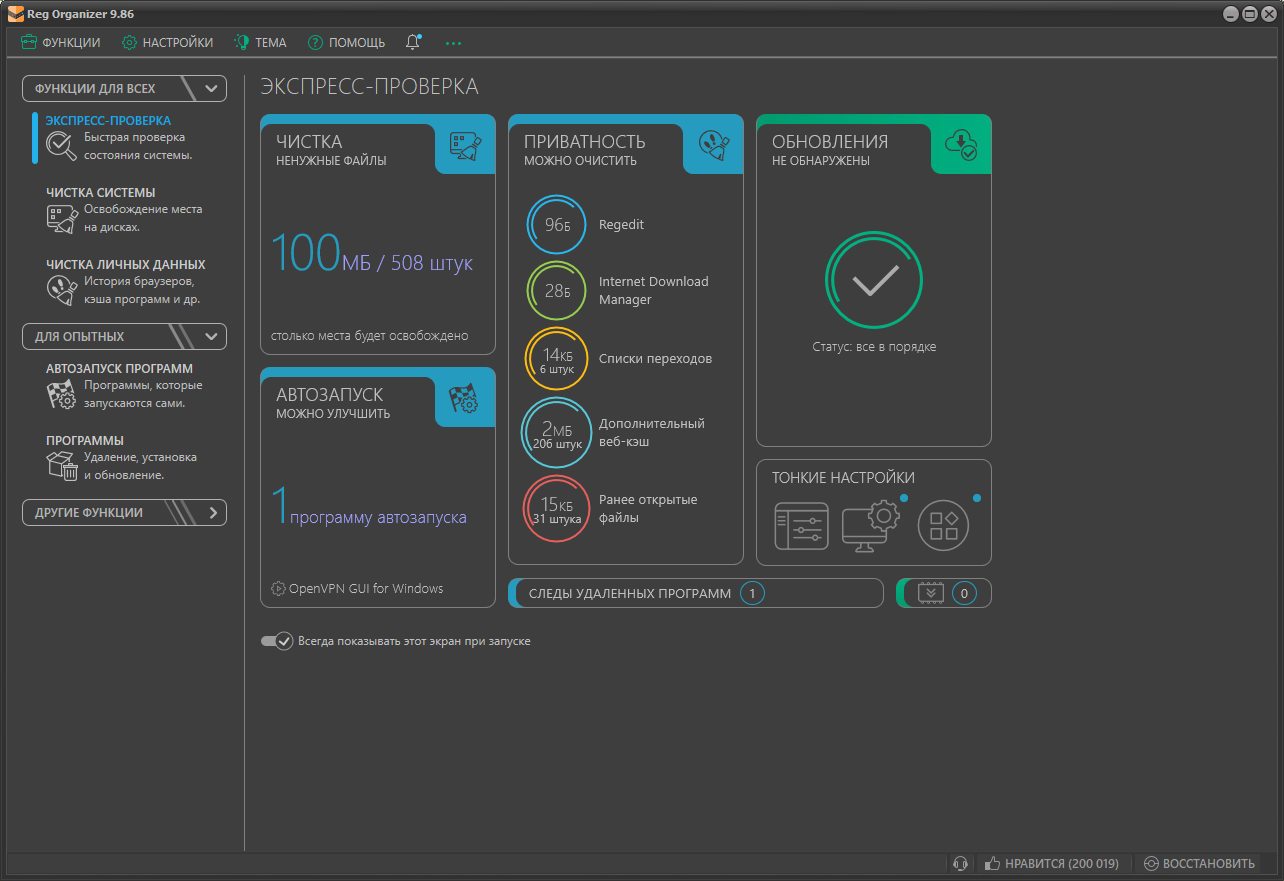Click the notification bell icon
This screenshot has height=881, width=1284.
(413, 42)
